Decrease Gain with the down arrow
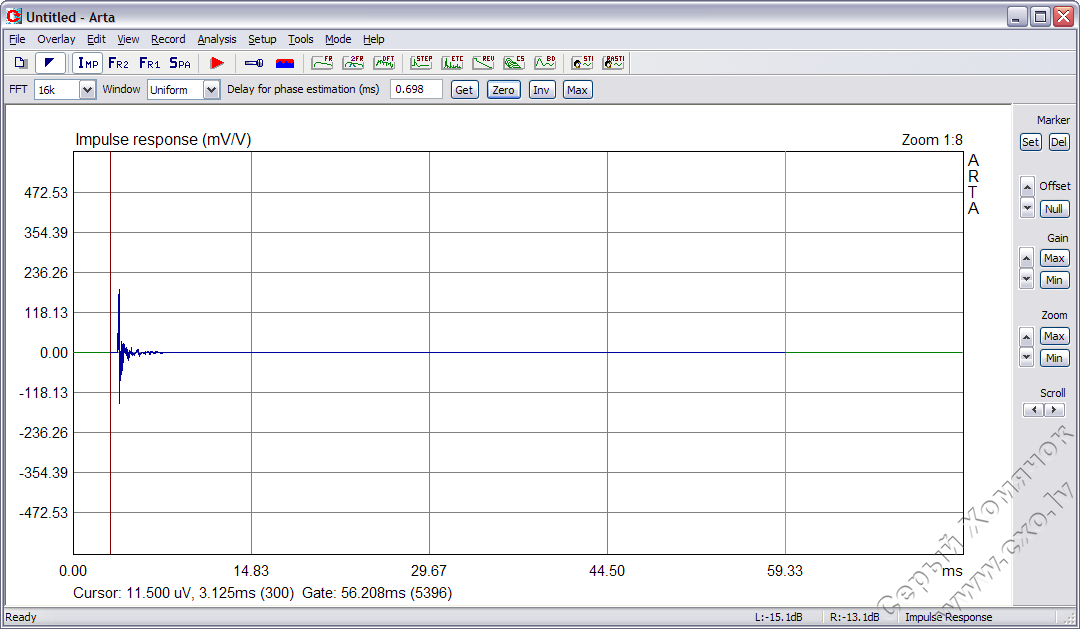The height and width of the screenshot is (629, 1080). [x=1026, y=279]
